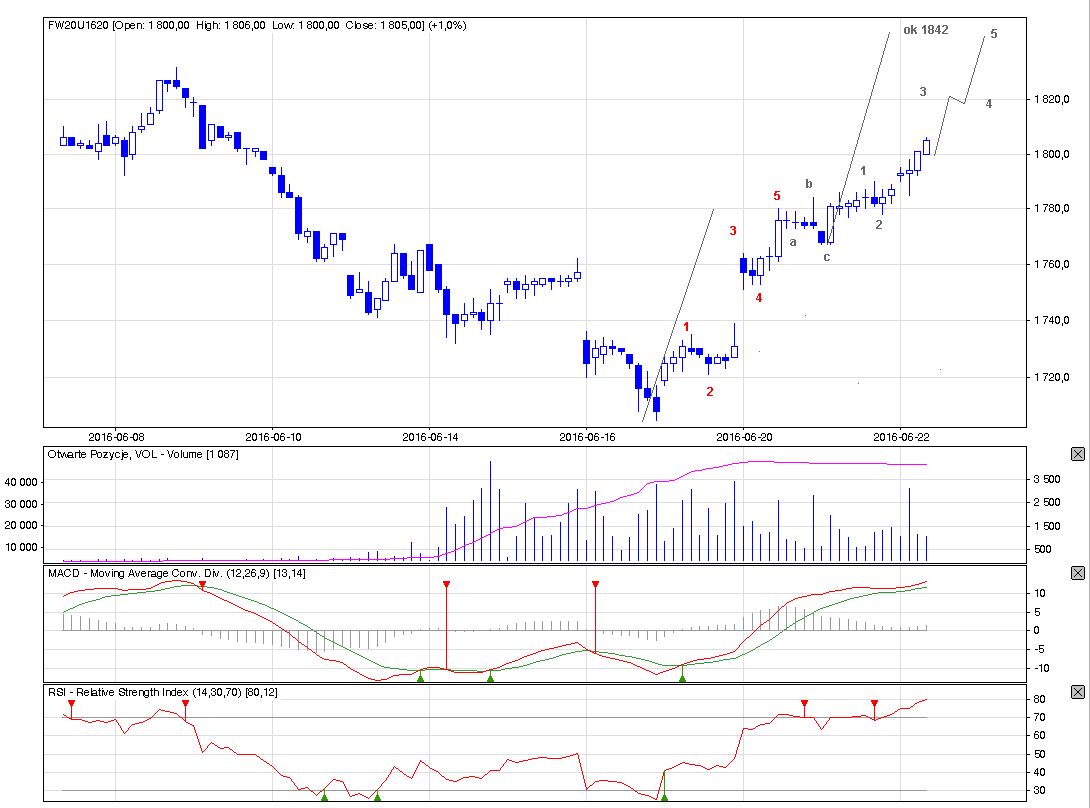Close the RSI indicator panel
The height and width of the screenshot is (808, 1090).
(x=1077, y=692)
